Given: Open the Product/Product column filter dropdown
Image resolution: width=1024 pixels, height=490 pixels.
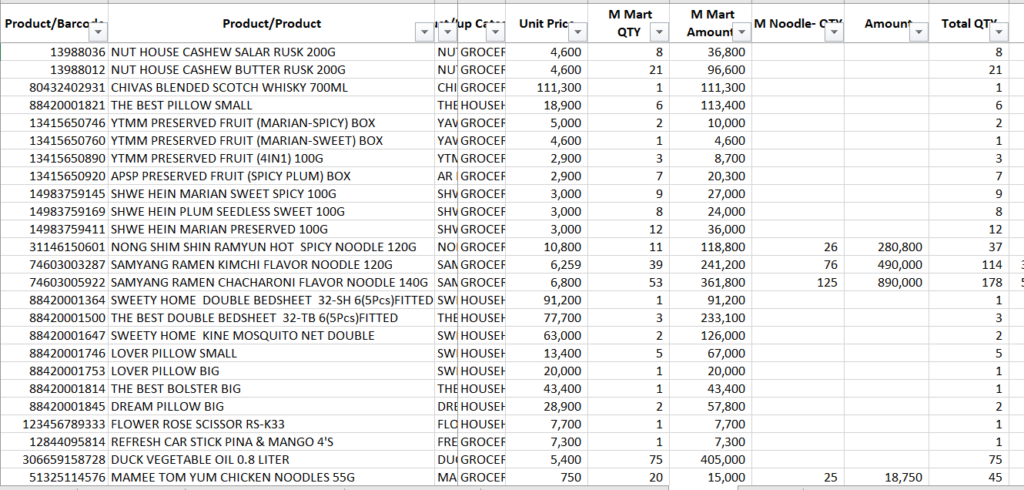Looking at the screenshot, I should coord(424,32).
